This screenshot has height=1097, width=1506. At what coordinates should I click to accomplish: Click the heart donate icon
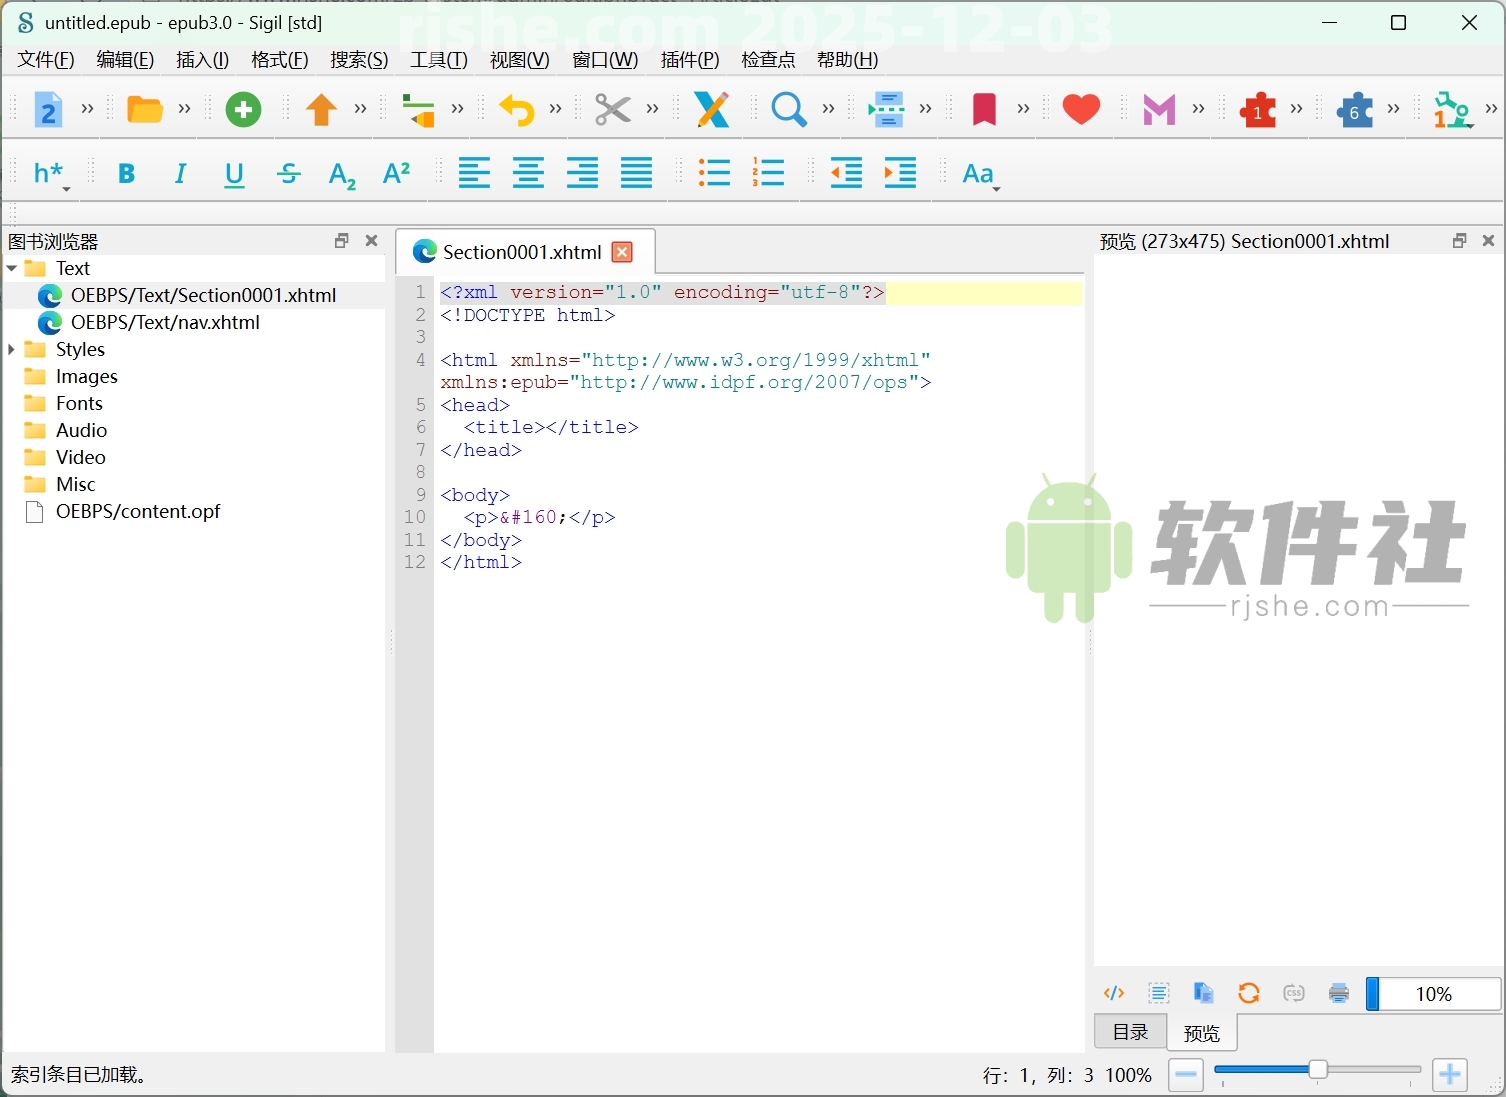click(1080, 110)
